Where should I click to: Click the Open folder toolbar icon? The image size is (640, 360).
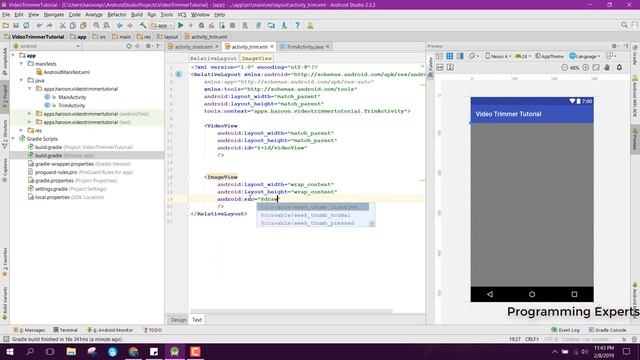(x=6, y=25)
